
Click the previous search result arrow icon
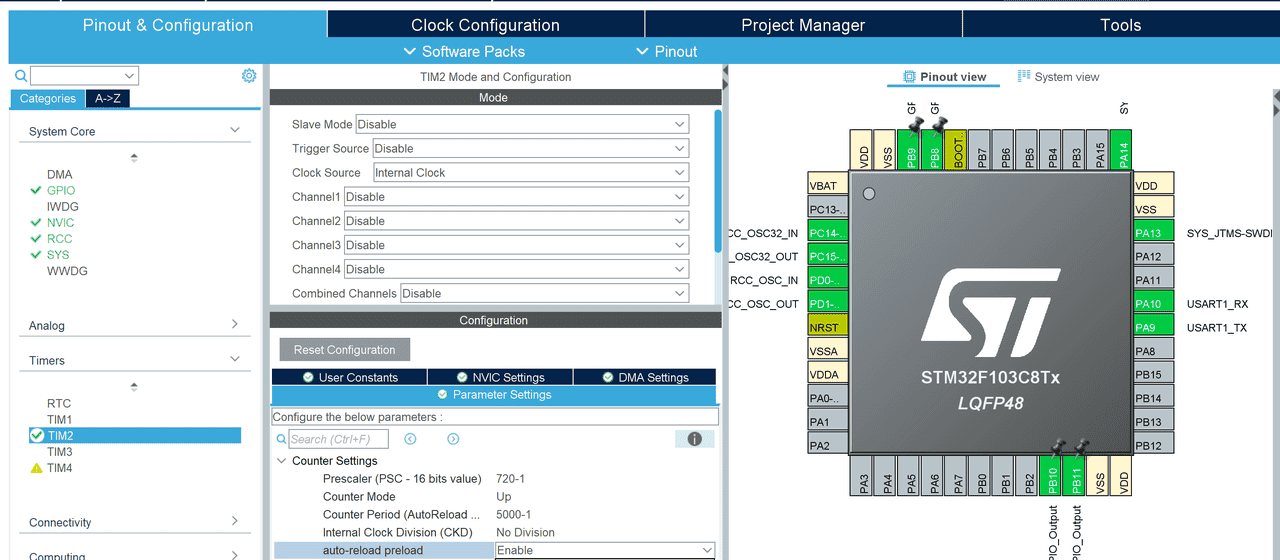(x=410, y=439)
